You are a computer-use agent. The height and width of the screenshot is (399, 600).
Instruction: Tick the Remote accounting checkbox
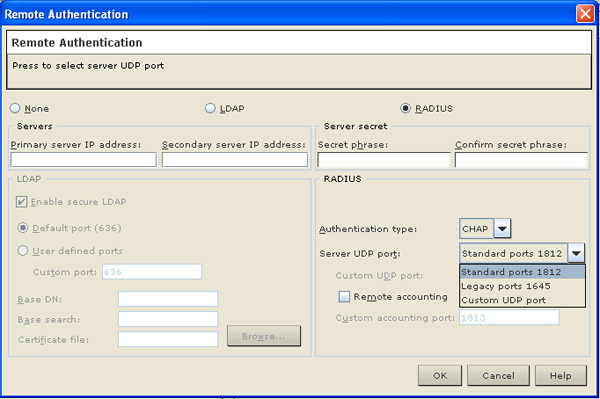[x=344, y=297]
